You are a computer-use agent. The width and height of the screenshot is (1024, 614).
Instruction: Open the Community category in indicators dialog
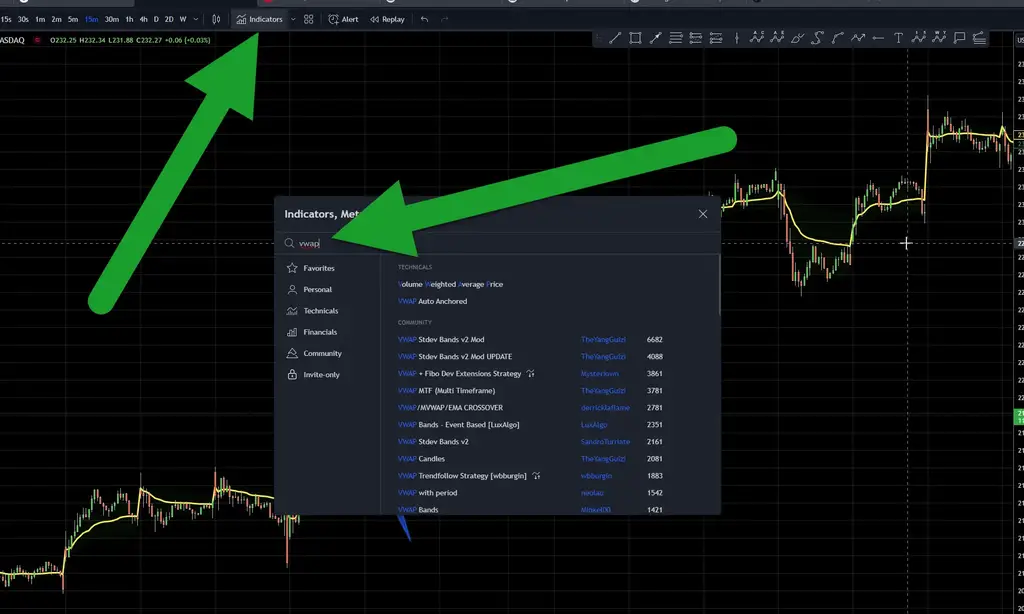pos(322,353)
